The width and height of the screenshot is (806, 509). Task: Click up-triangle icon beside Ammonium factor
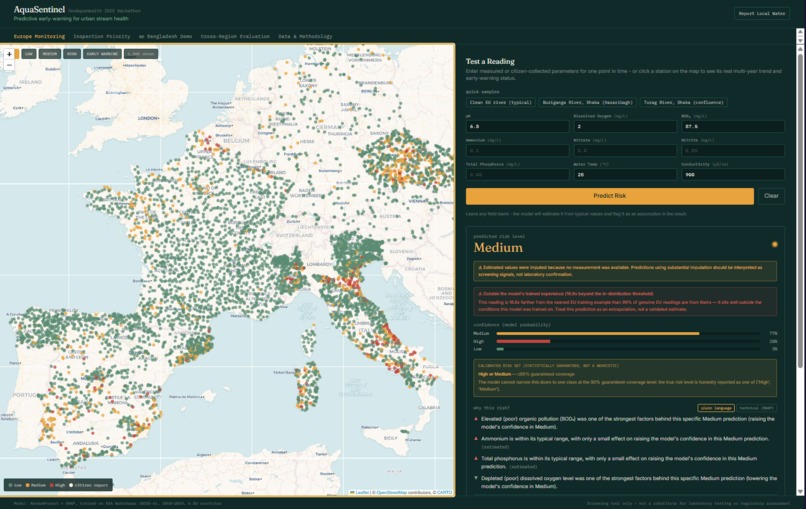[x=476, y=439]
